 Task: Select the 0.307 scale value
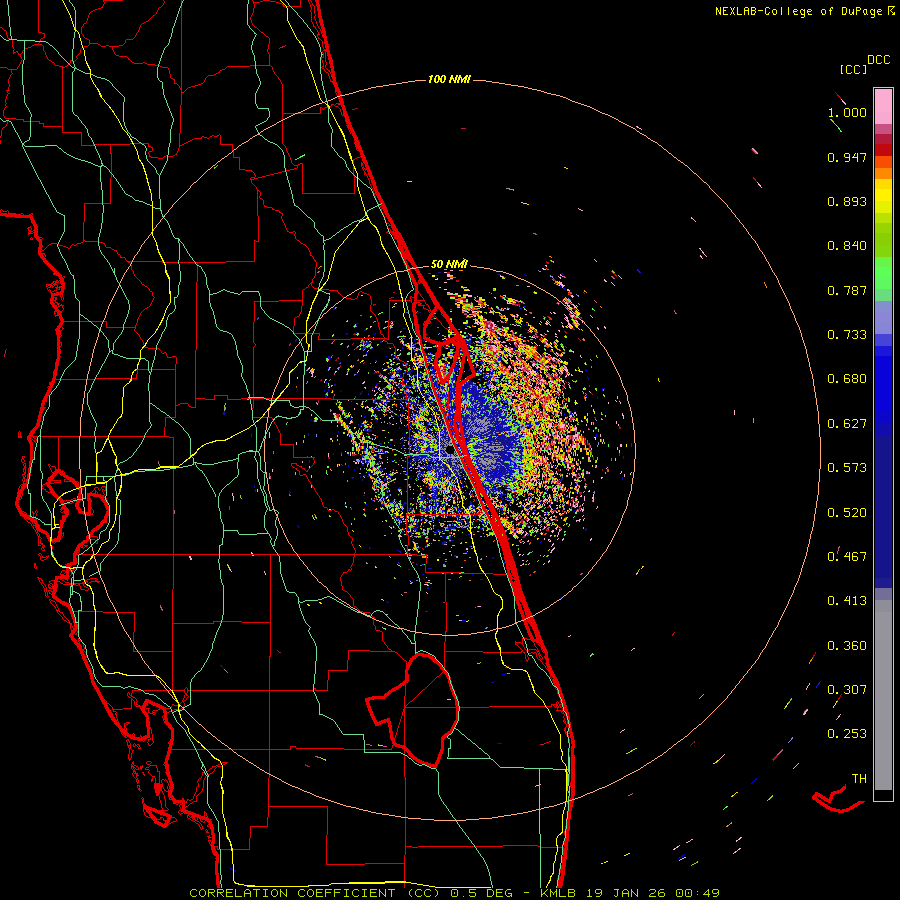tap(847, 690)
